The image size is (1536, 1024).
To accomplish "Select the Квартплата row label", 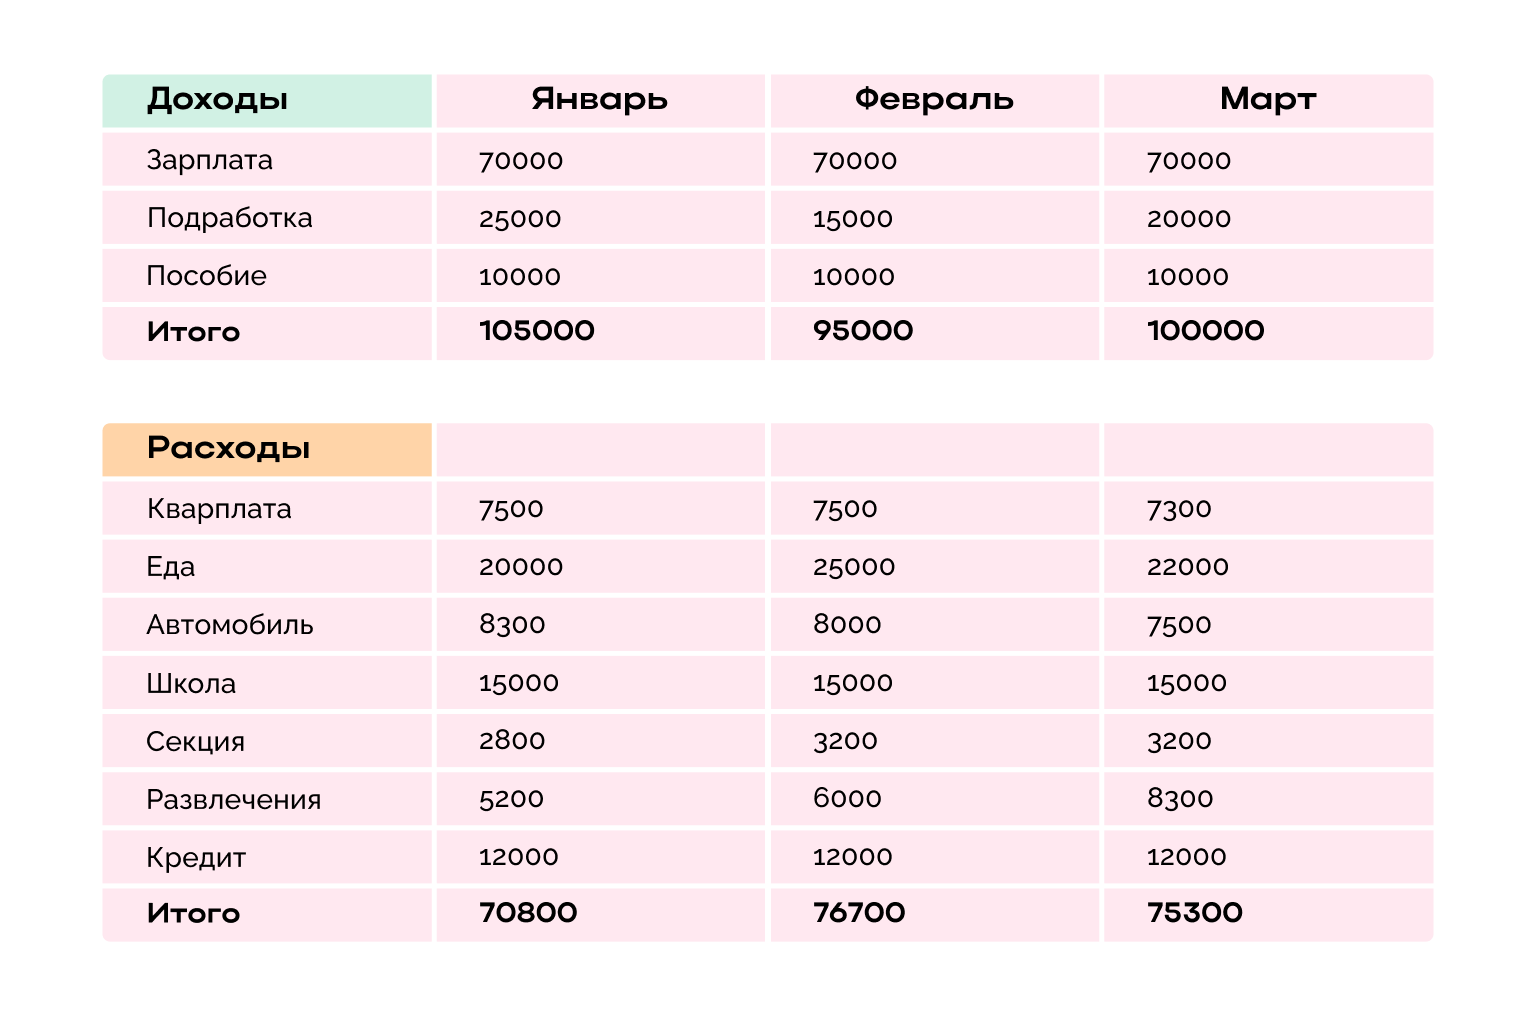I will 219,509.
